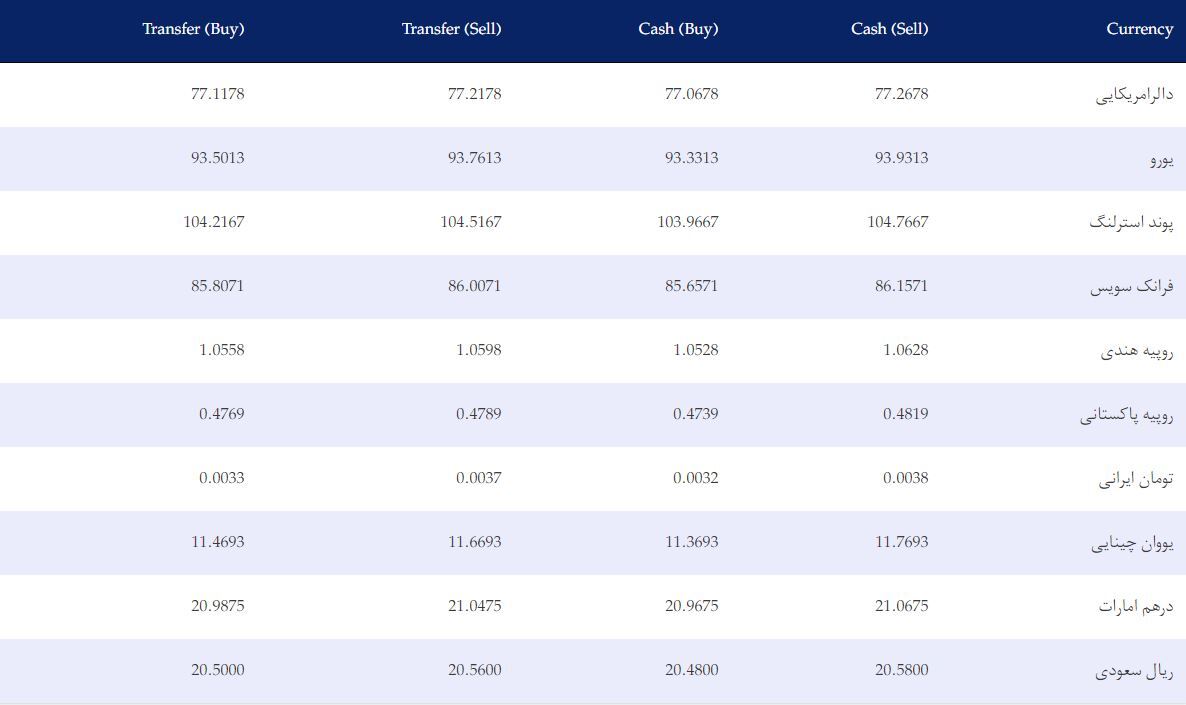Viewport: 1186px width, 705px height.
Task: Click the Saudi Riyal currency label
Action: click(x=1134, y=671)
